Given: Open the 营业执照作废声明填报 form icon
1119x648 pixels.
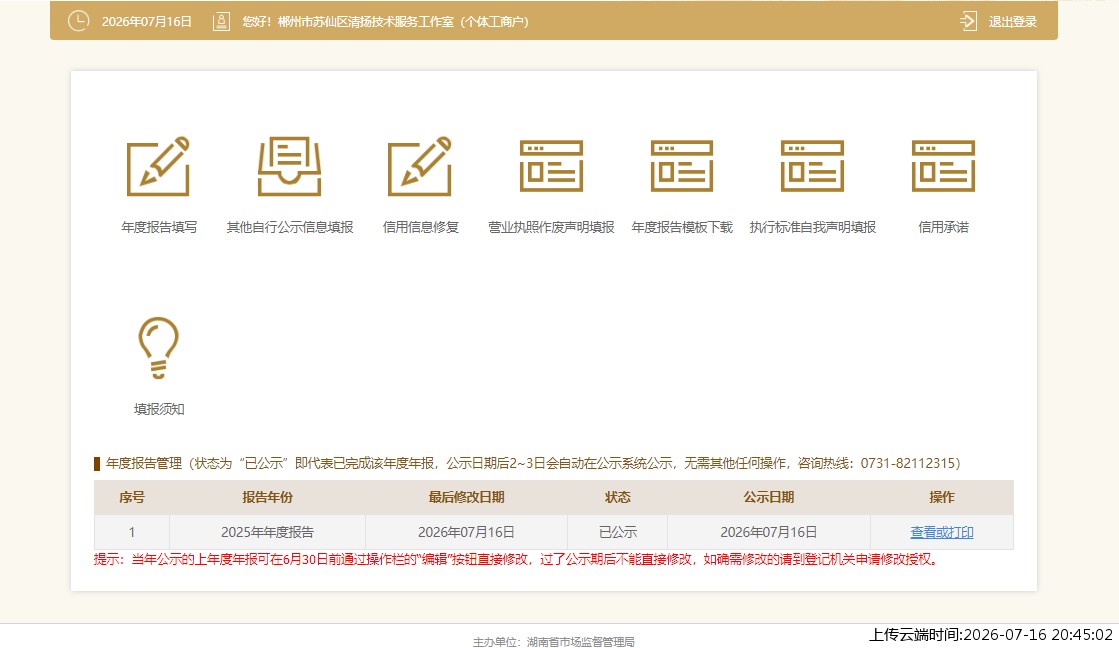Looking at the screenshot, I should [x=551, y=166].
